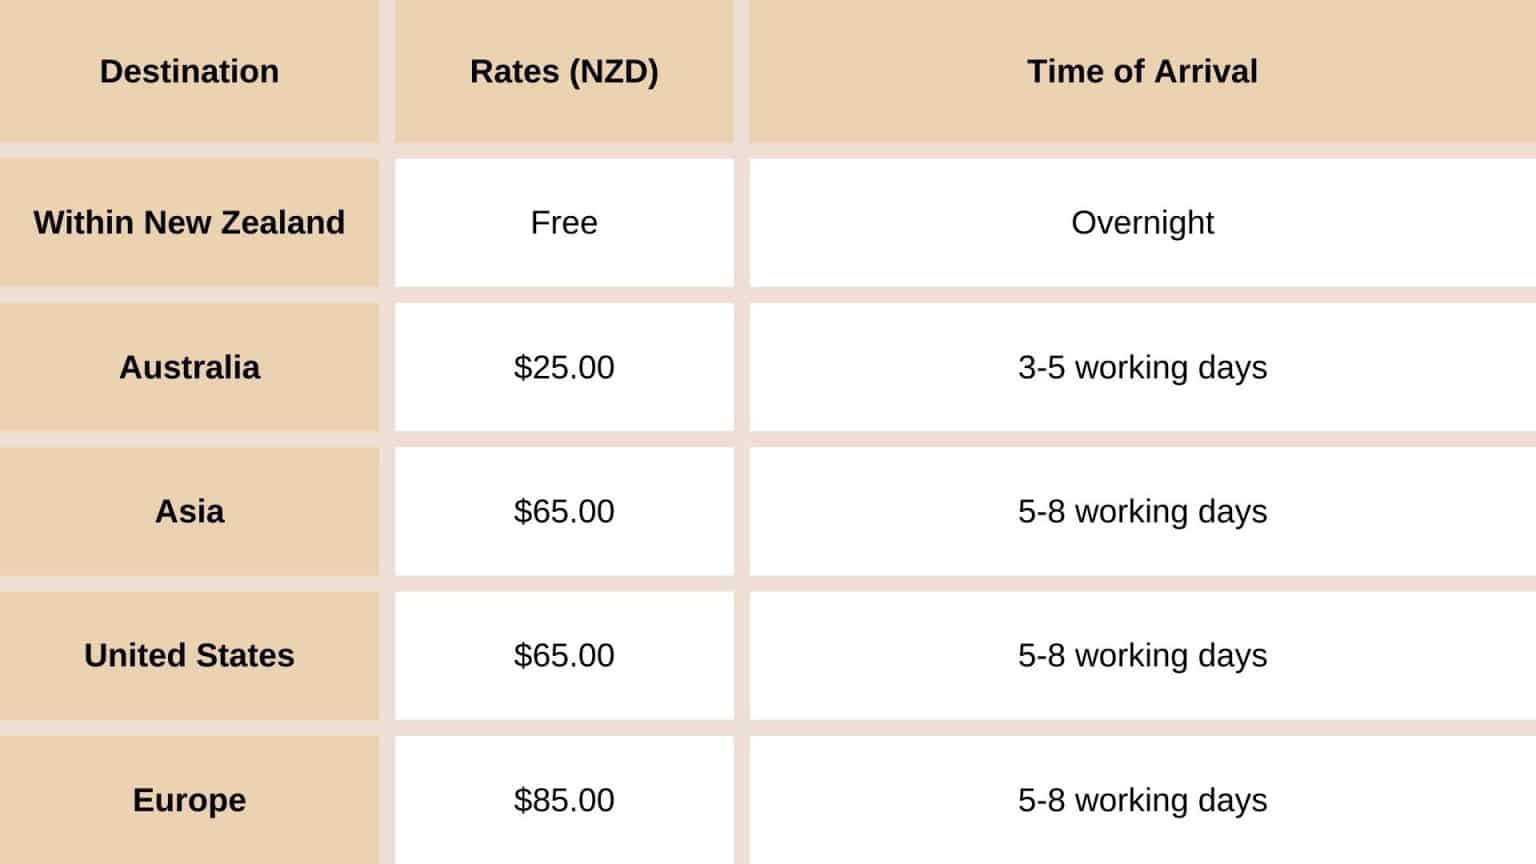
Task: Click the arrival time for Europe
Action: (x=1142, y=800)
